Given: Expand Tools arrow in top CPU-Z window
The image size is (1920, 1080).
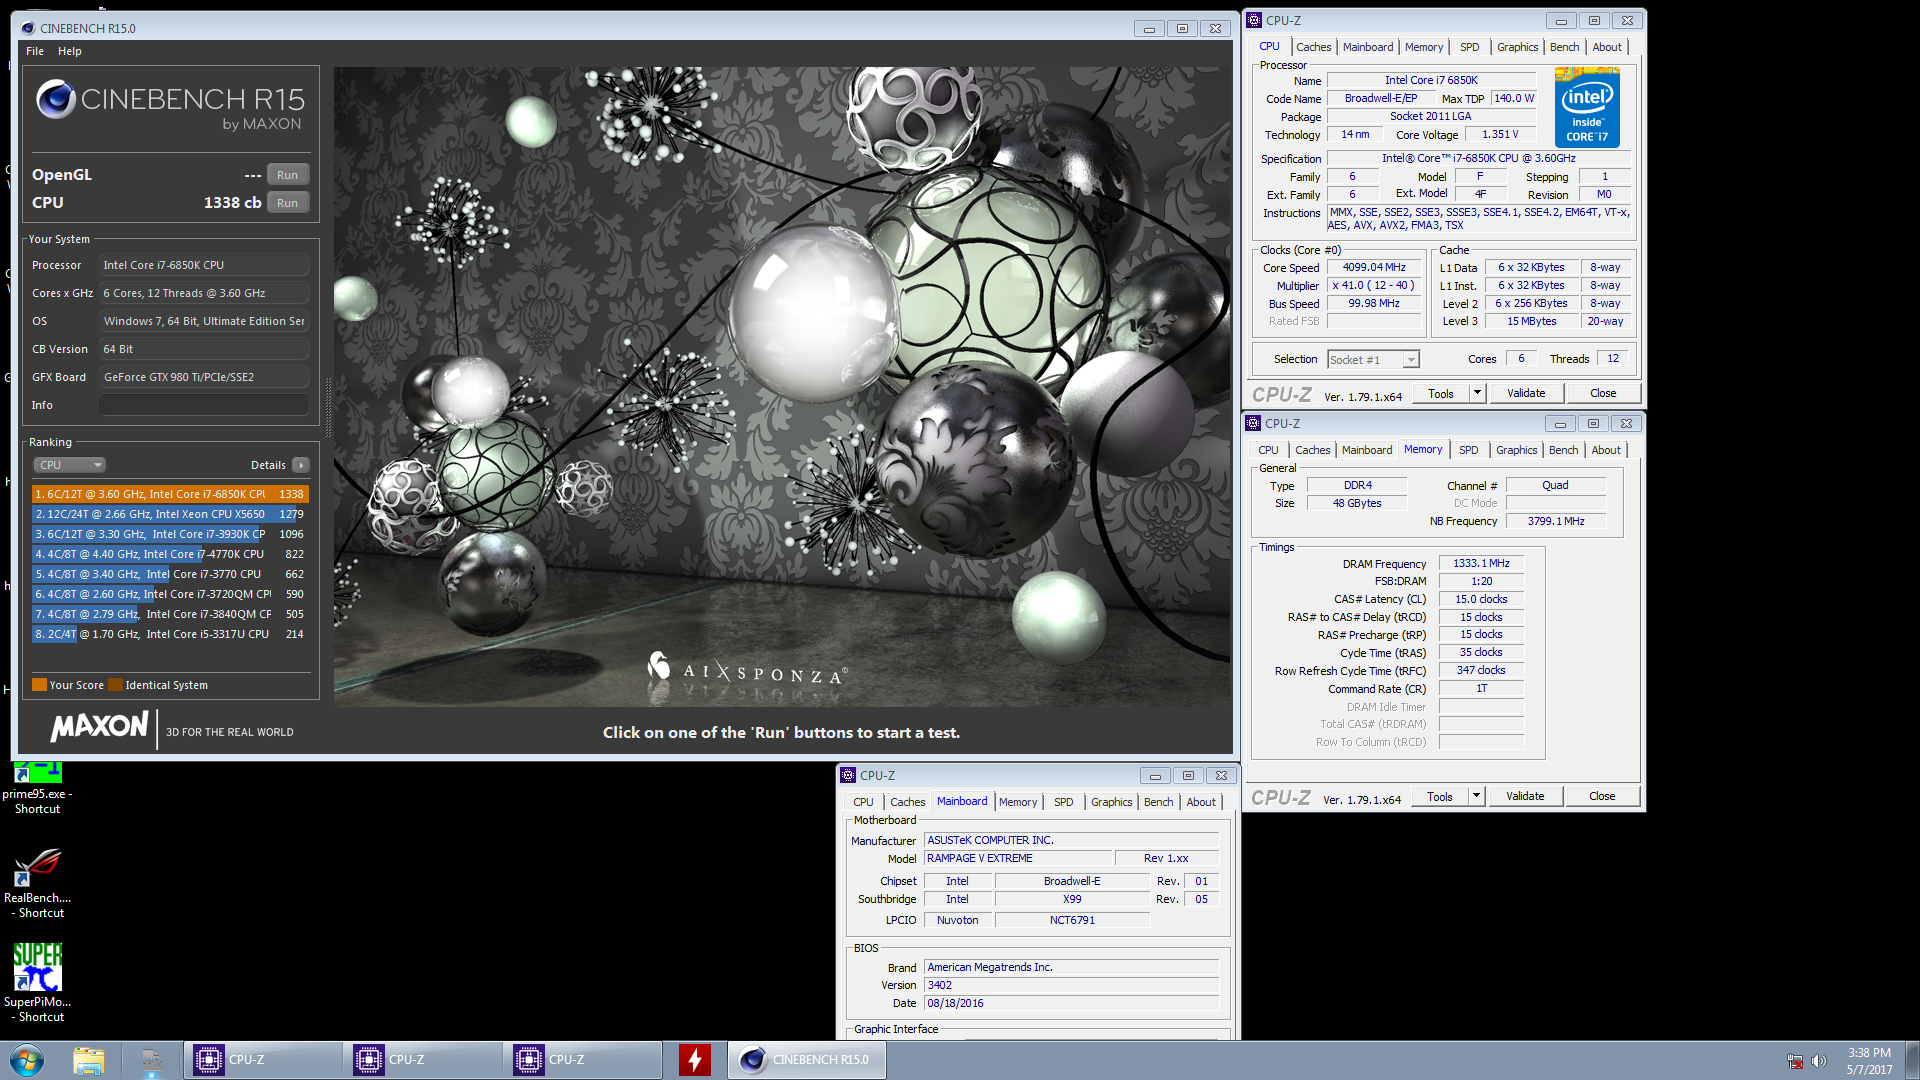Looking at the screenshot, I should coord(1477,393).
